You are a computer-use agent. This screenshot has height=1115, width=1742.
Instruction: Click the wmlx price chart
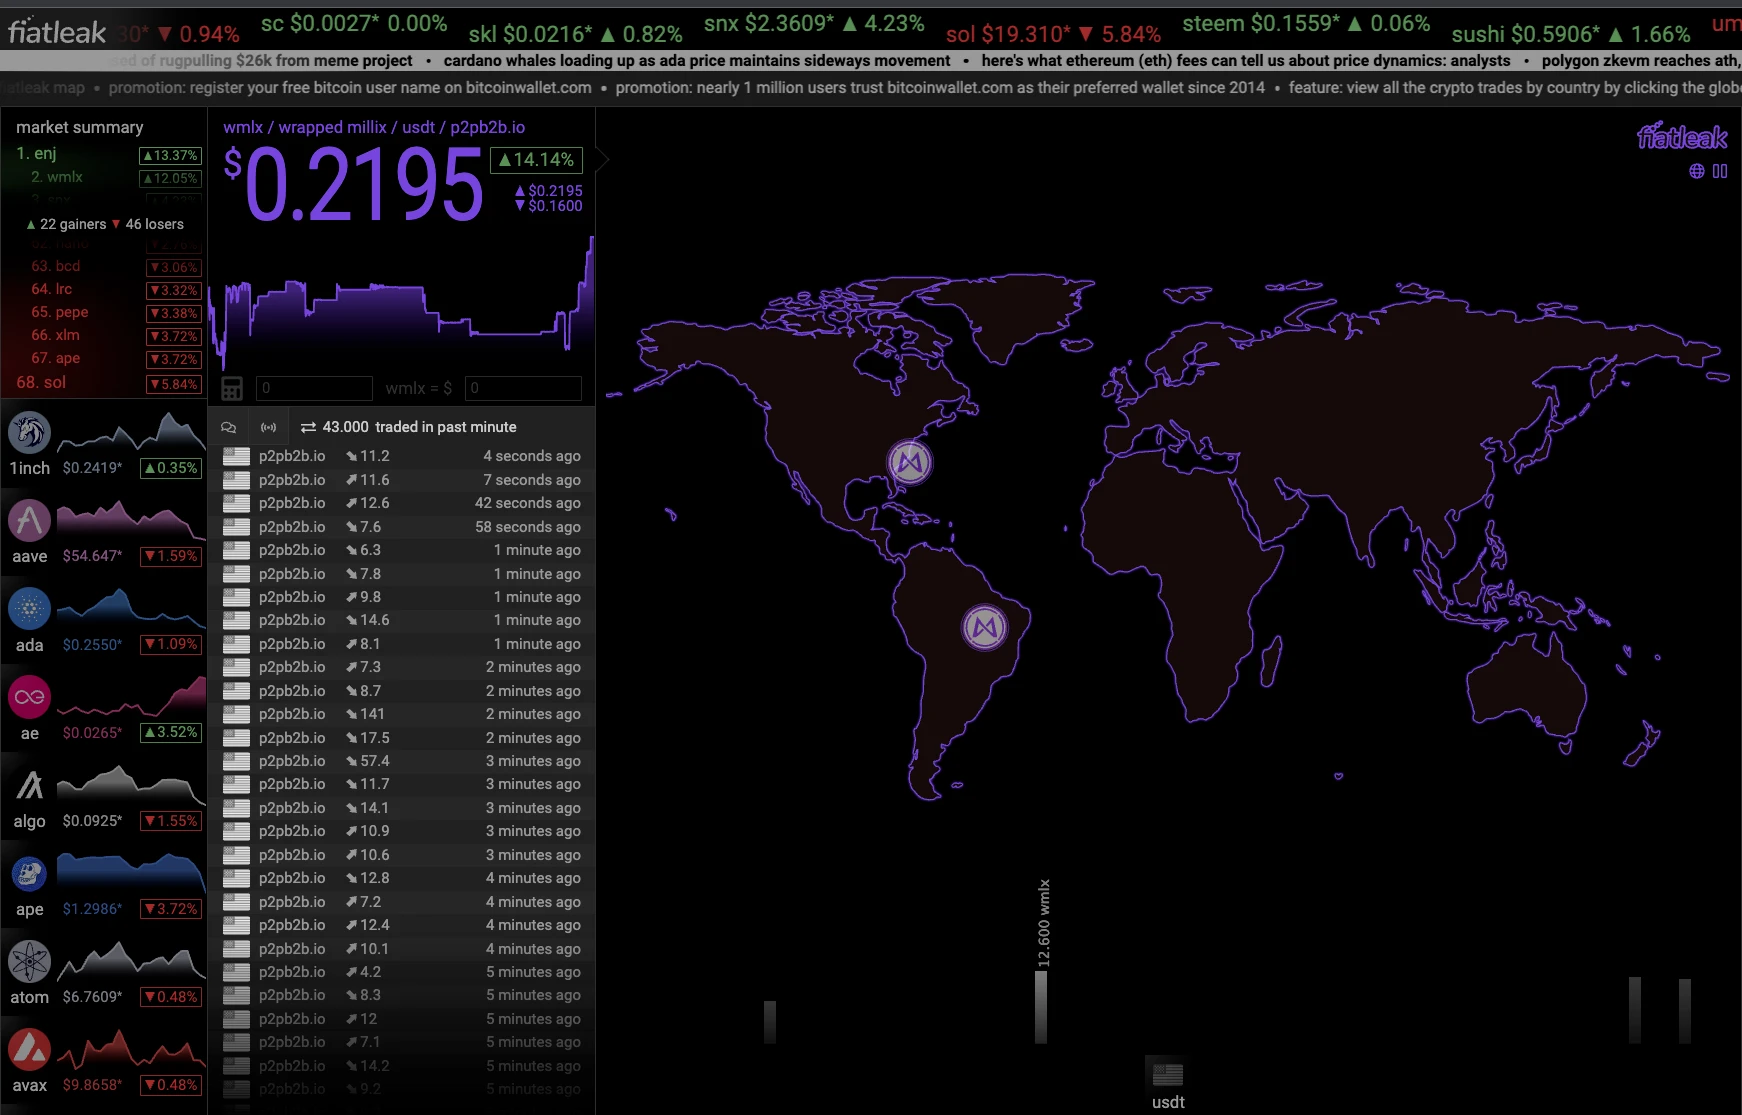(401, 305)
